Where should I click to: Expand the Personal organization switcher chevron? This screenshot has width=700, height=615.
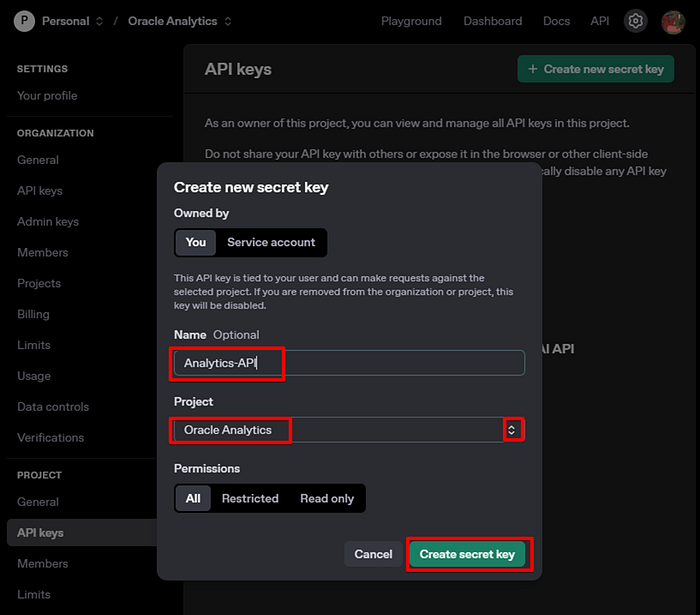click(99, 21)
